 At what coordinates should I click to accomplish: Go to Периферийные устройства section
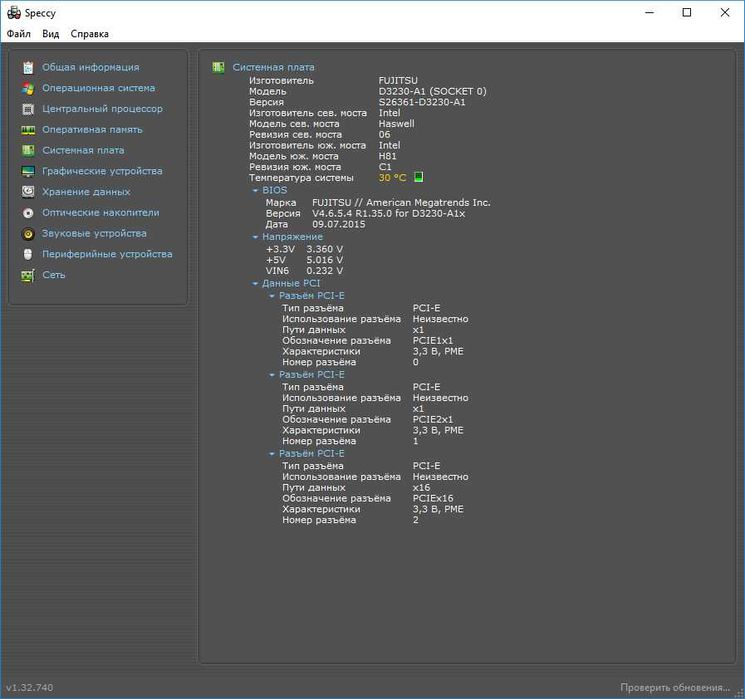click(x=107, y=254)
